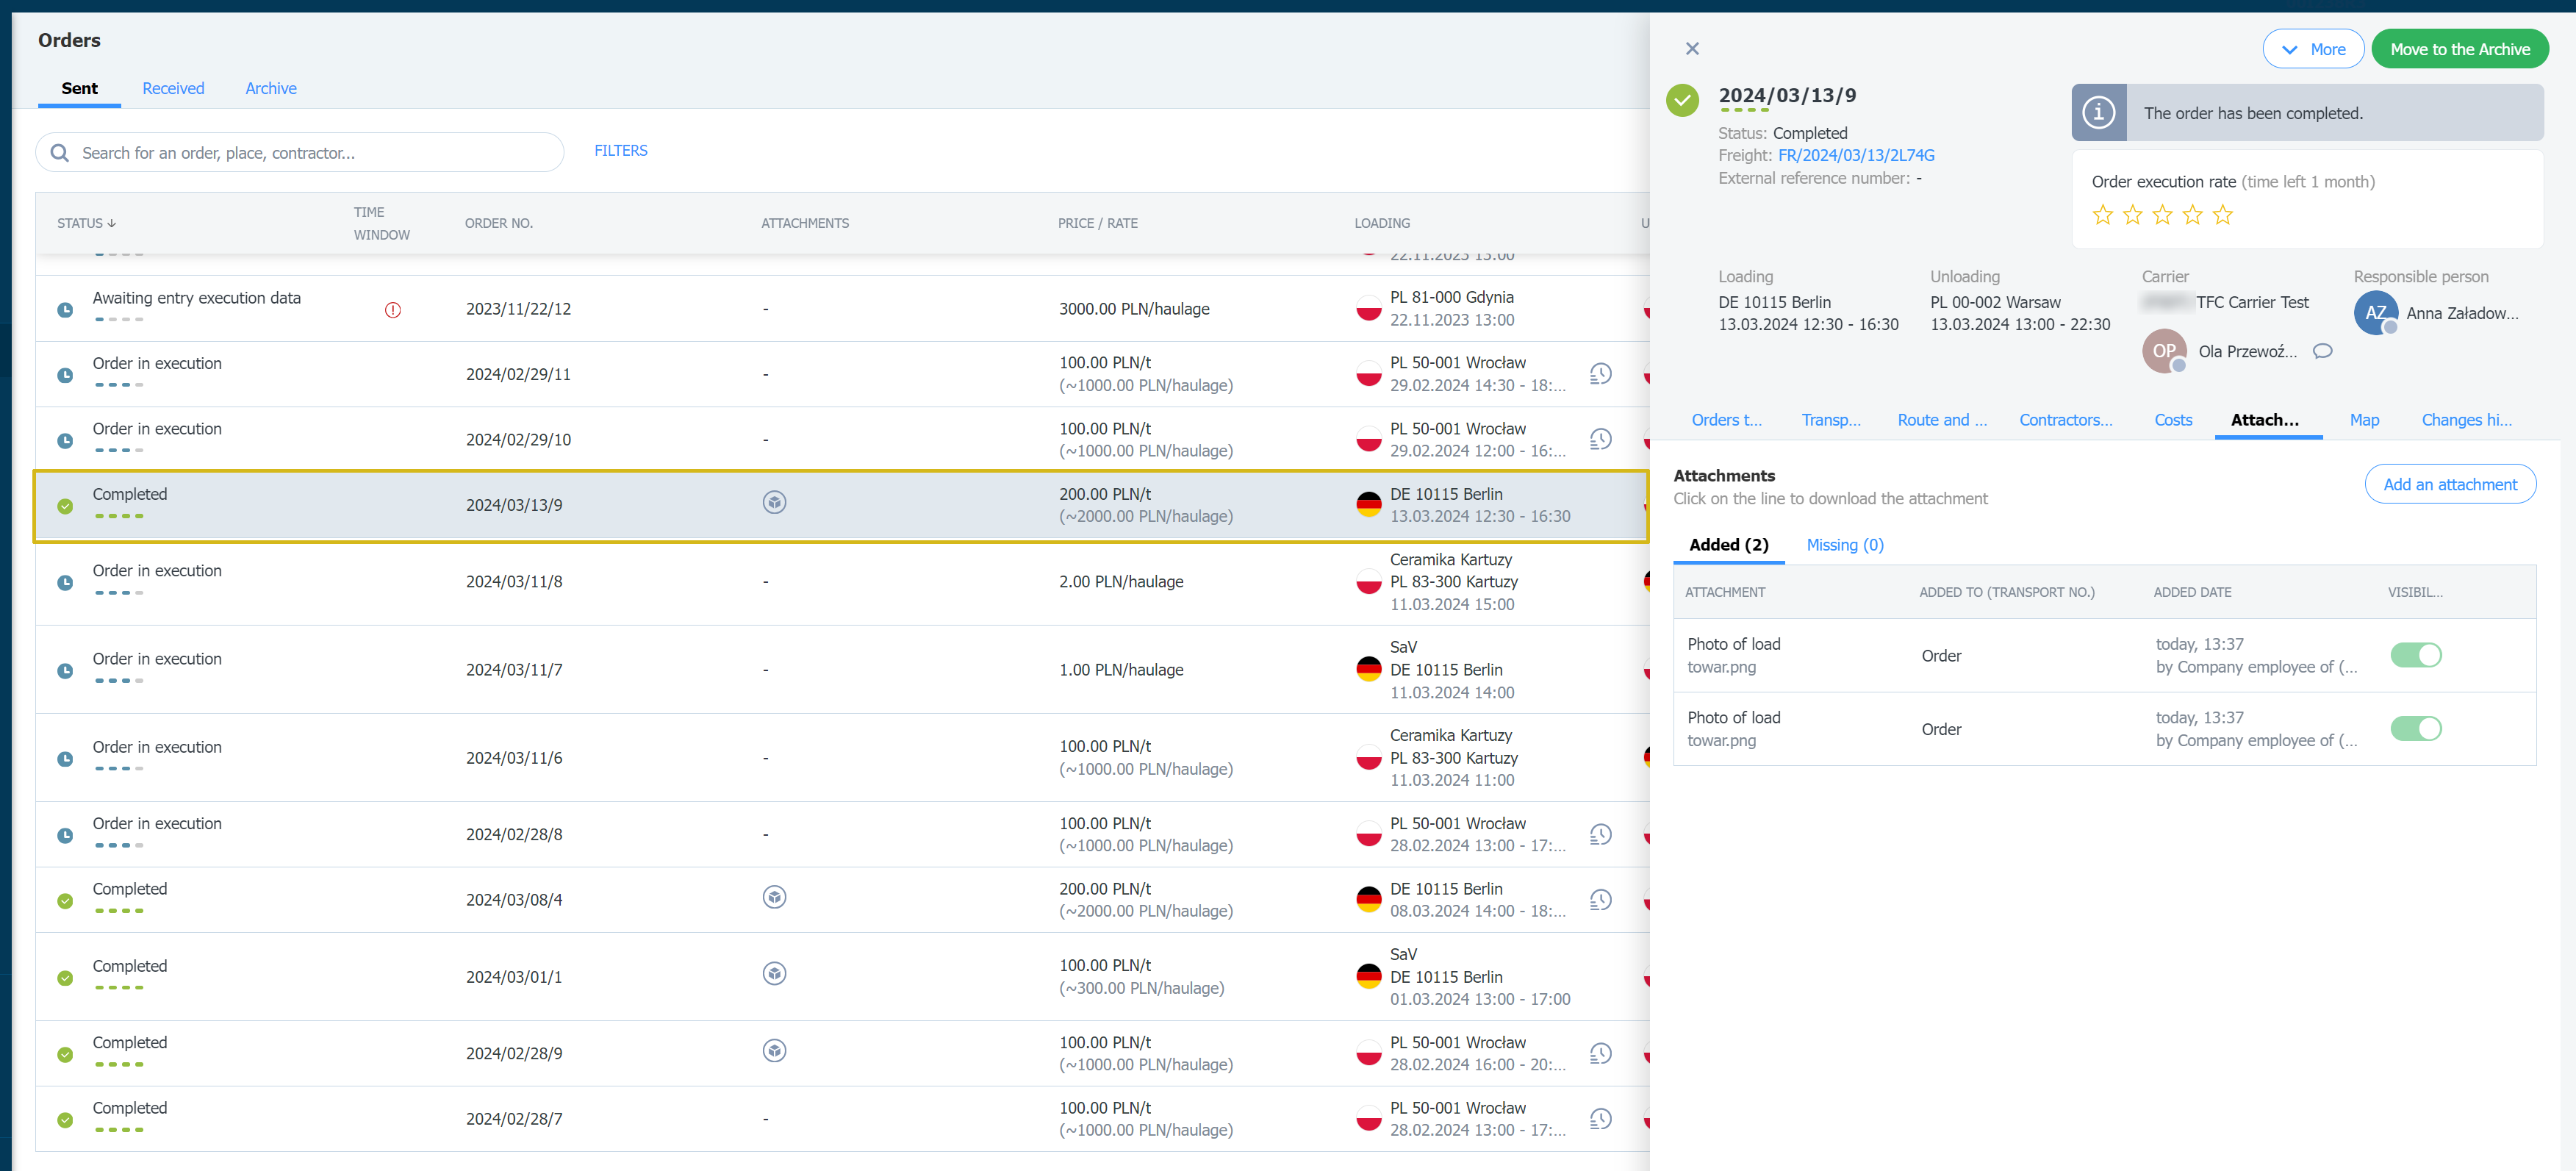Switch to the Archive tab
The width and height of the screenshot is (2576, 1171).
271,88
